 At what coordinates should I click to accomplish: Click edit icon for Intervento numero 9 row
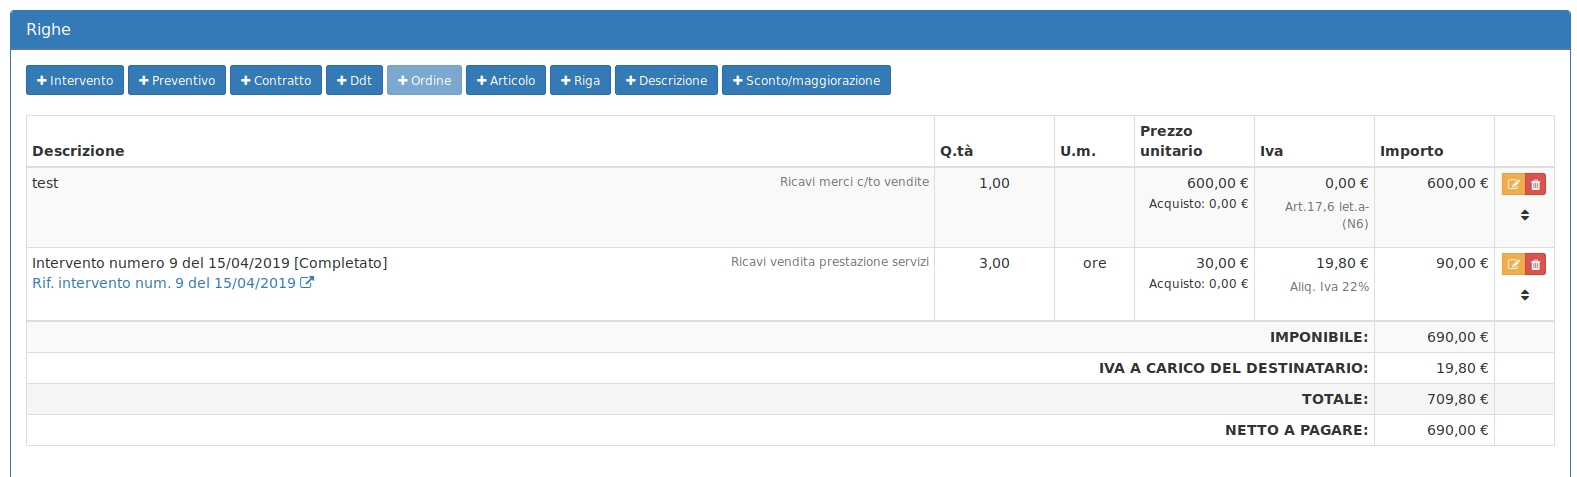(1512, 264)
